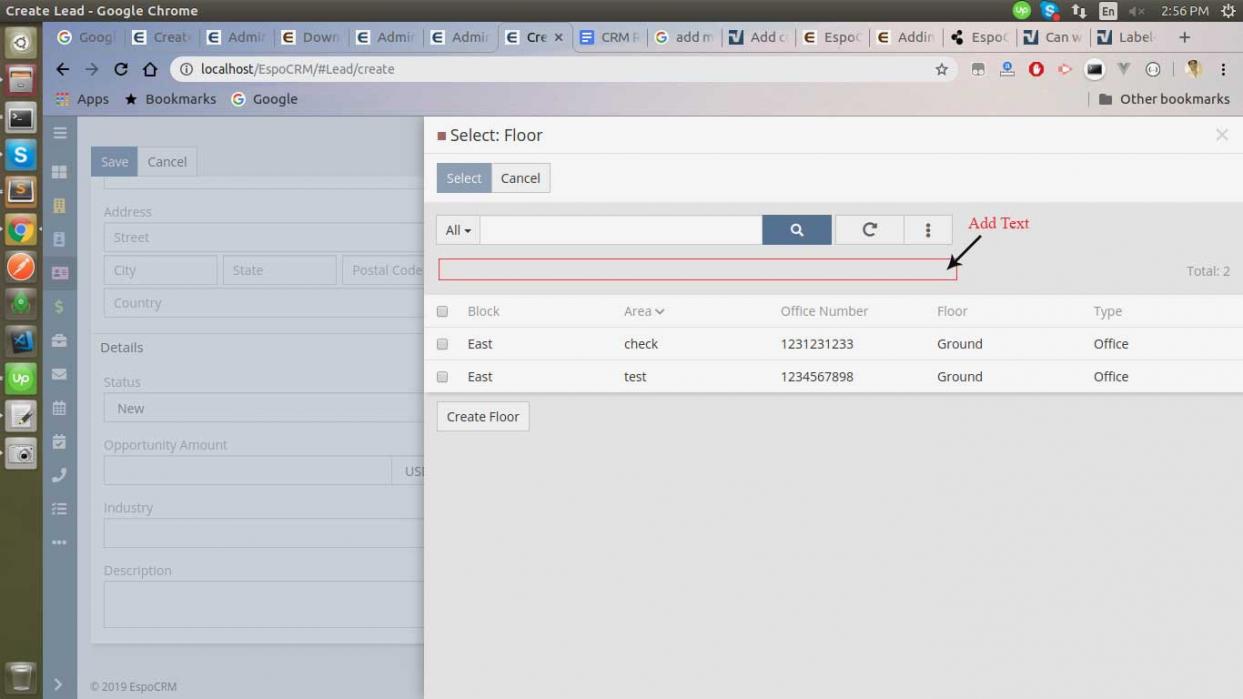Click the refresh reset icon button
This screenshot has width=1243, height=699.
[869, 230]
